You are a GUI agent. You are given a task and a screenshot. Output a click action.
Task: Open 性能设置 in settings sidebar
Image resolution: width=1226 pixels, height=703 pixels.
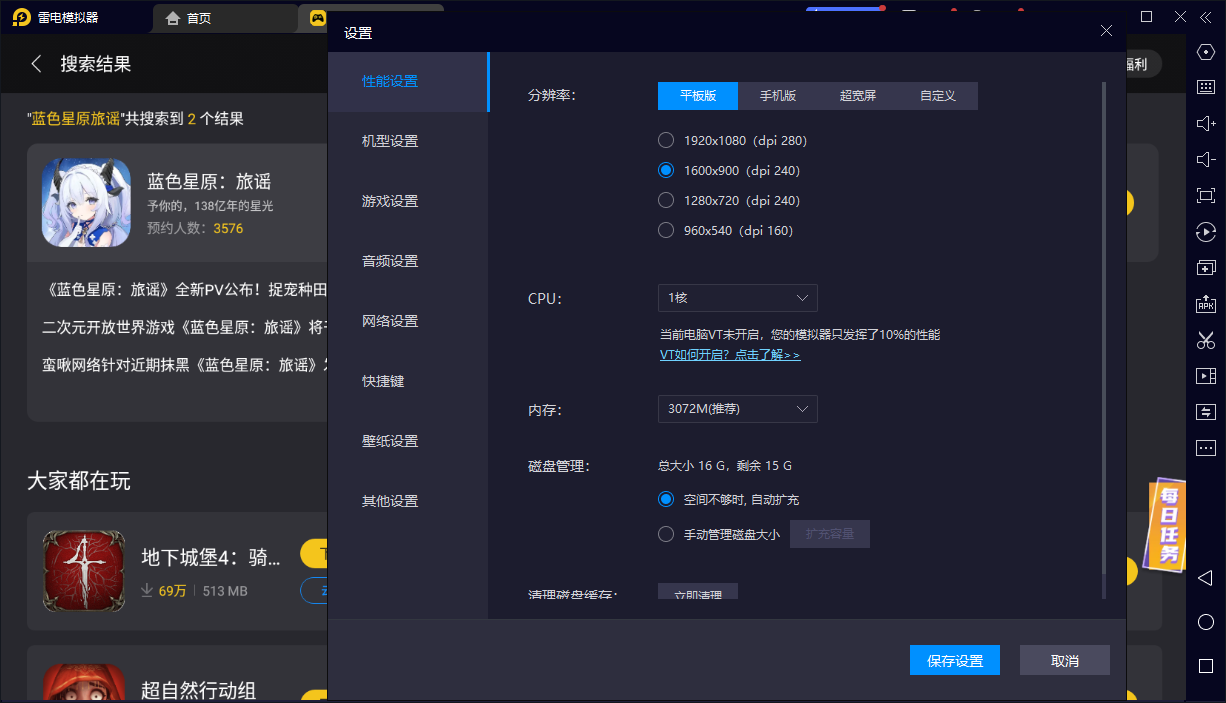pyautogui.click(x=408, y=81)
